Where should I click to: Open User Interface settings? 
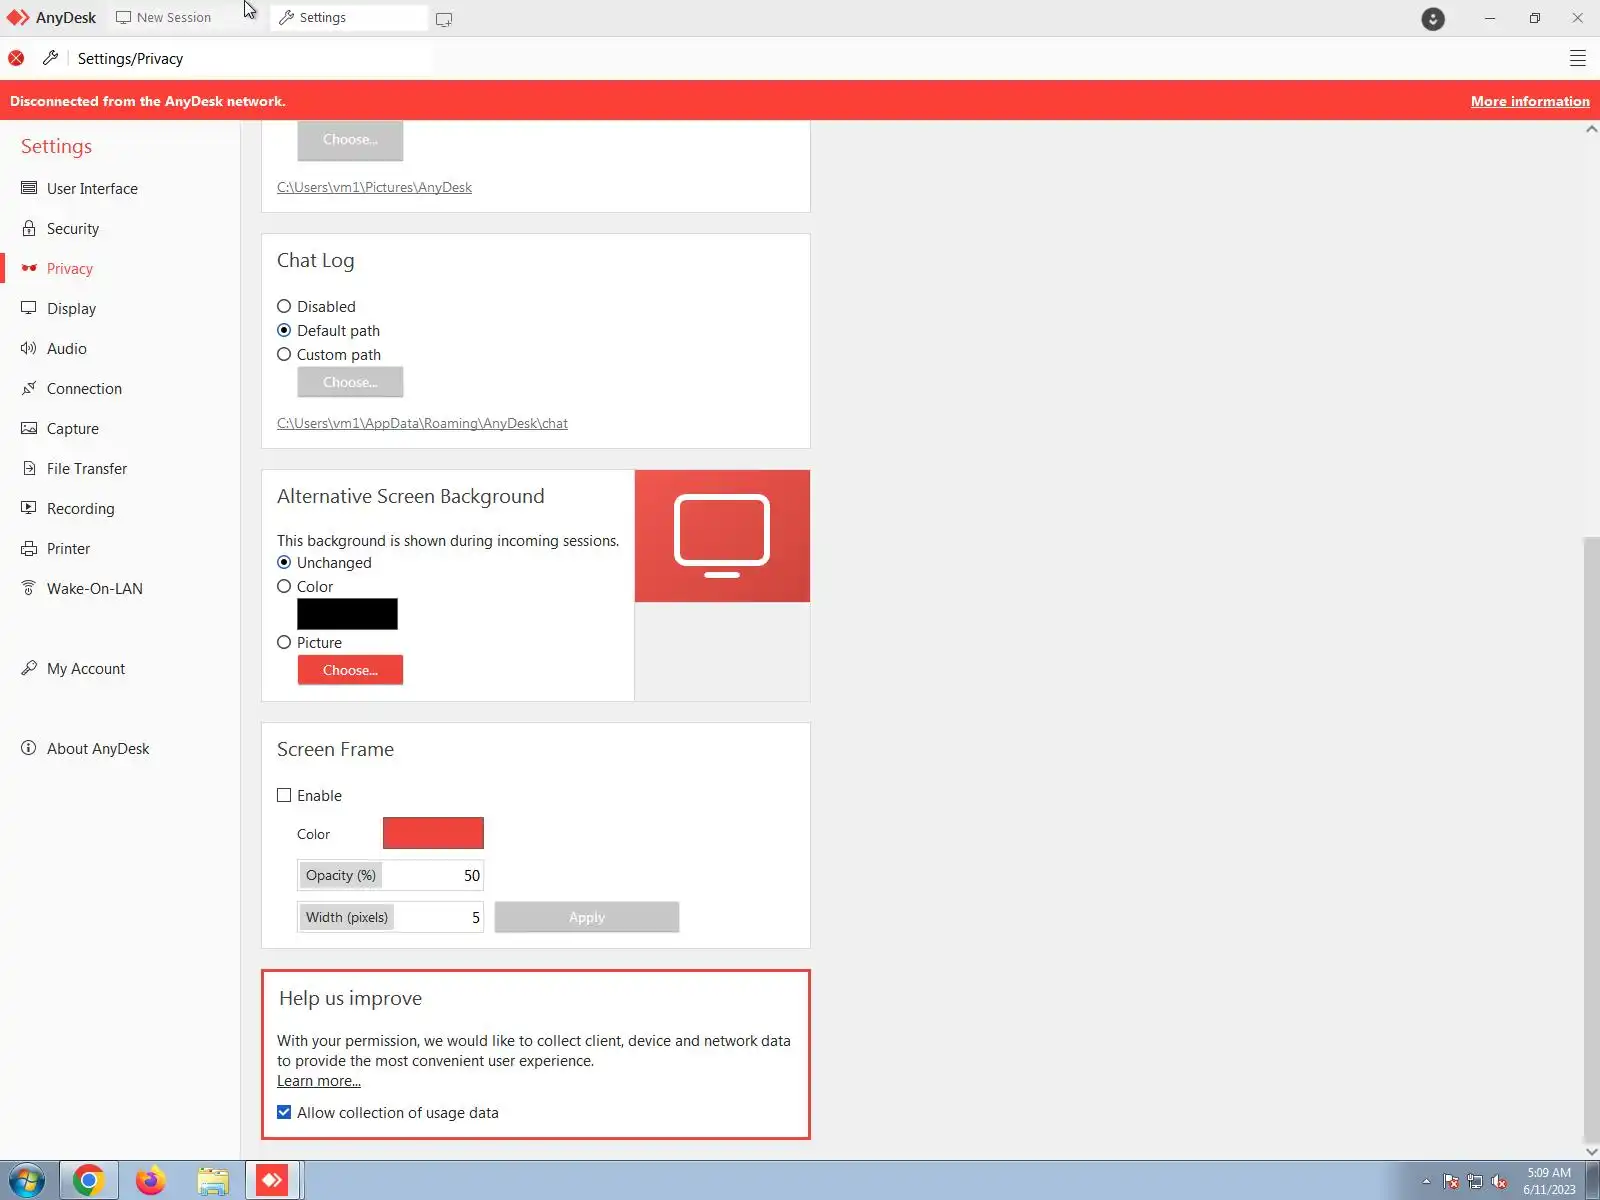click(x=92, y=188)
